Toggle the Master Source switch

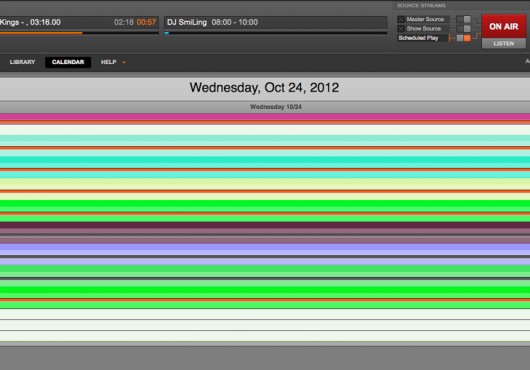coord(463,19)
